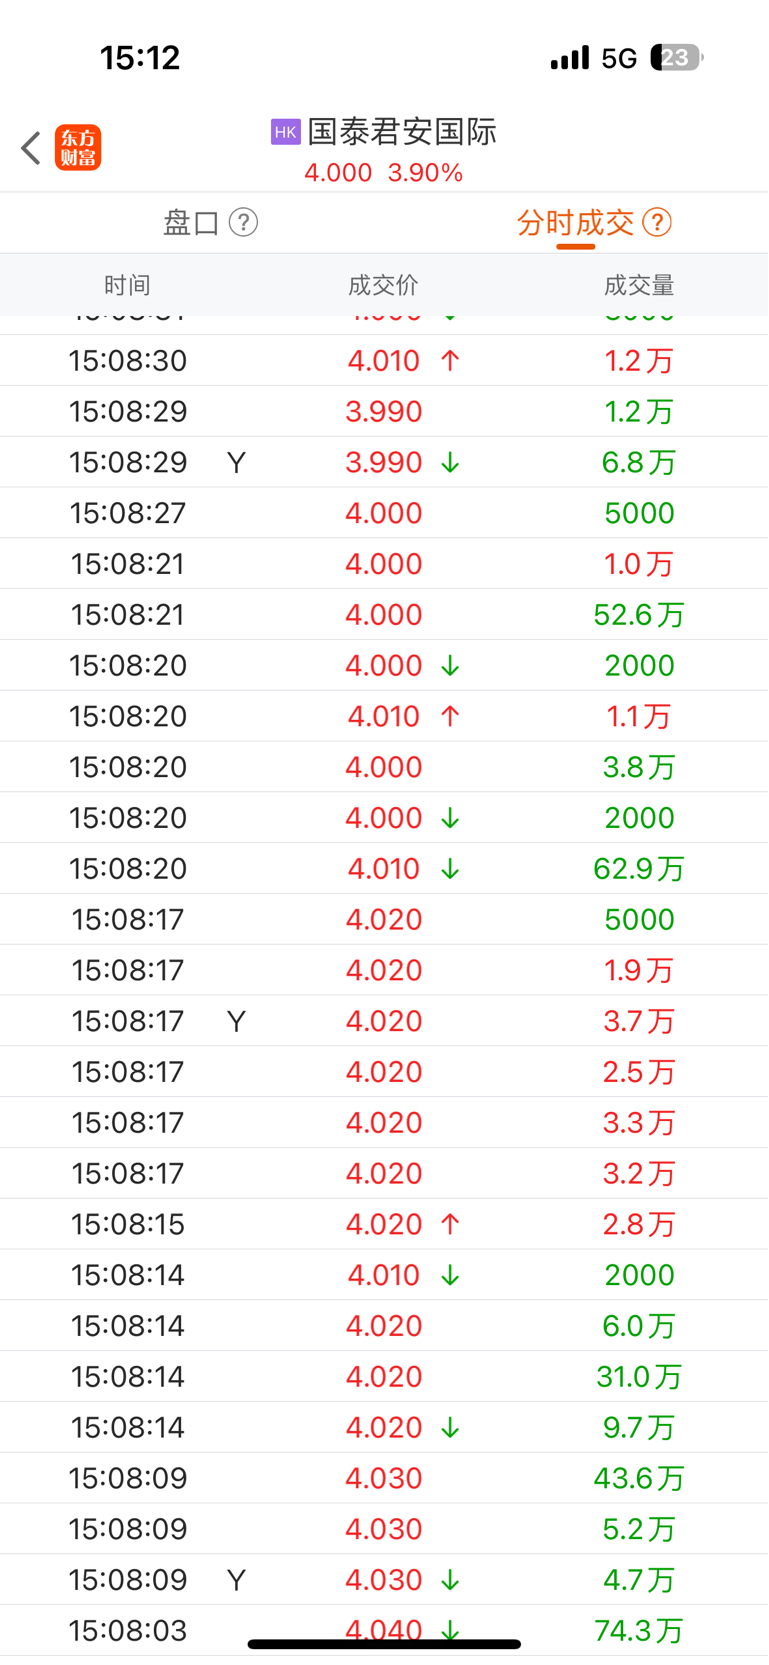The height and width of the screenshot is (1665, 769).
Task: Tap the 成交量 column header
Action: coord(639,285)
